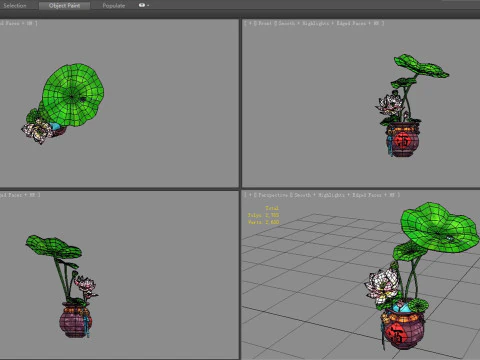Open the ribbon display options dropdown icon
Screen dimensions: 480x360
coord(144,5)
